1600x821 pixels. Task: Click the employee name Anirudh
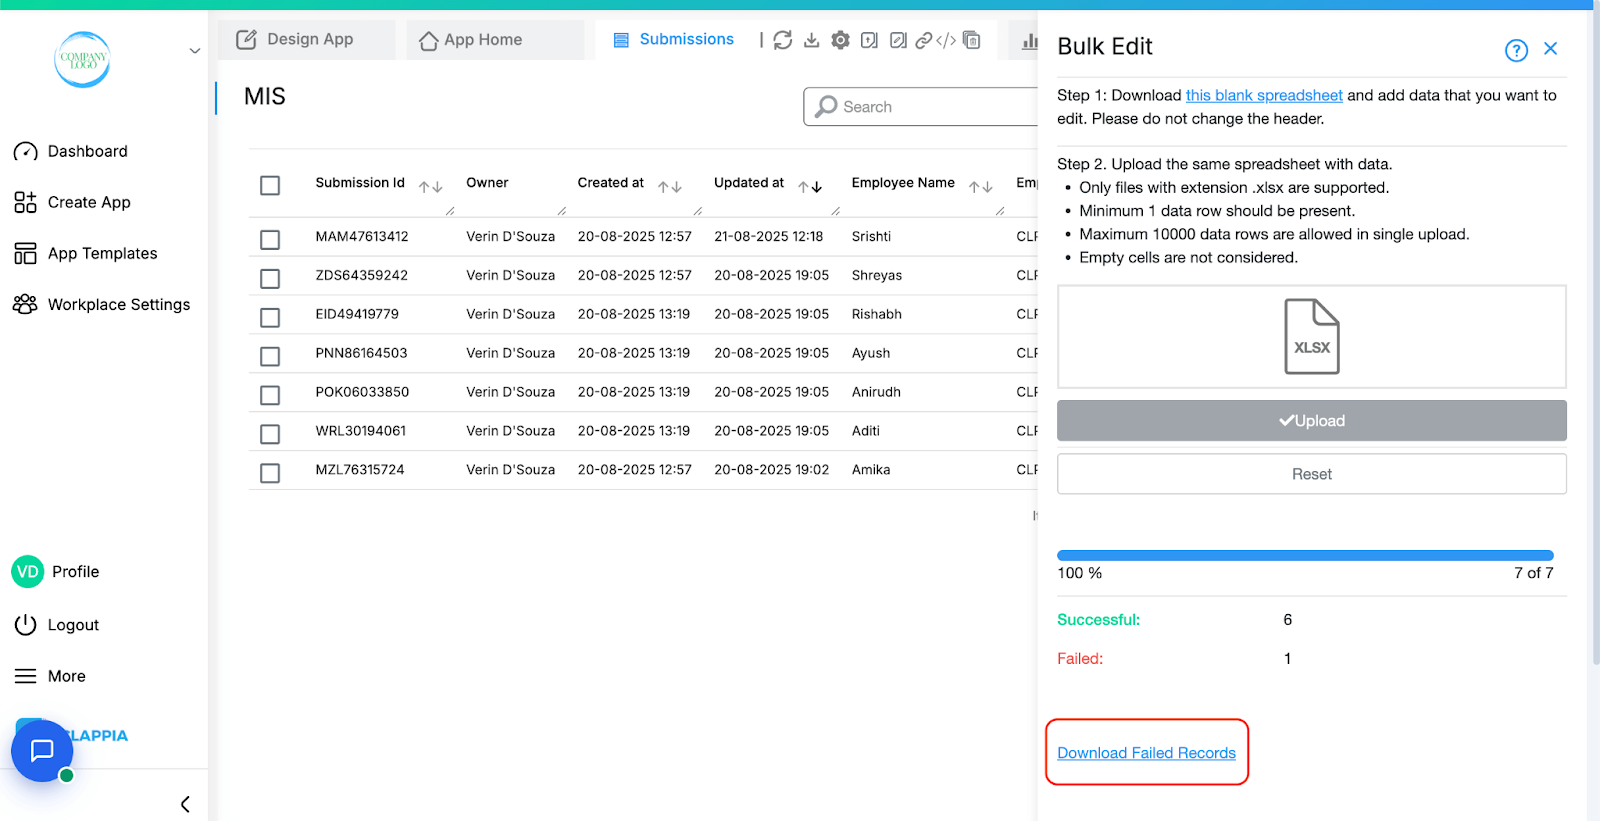tap(876, 392)
